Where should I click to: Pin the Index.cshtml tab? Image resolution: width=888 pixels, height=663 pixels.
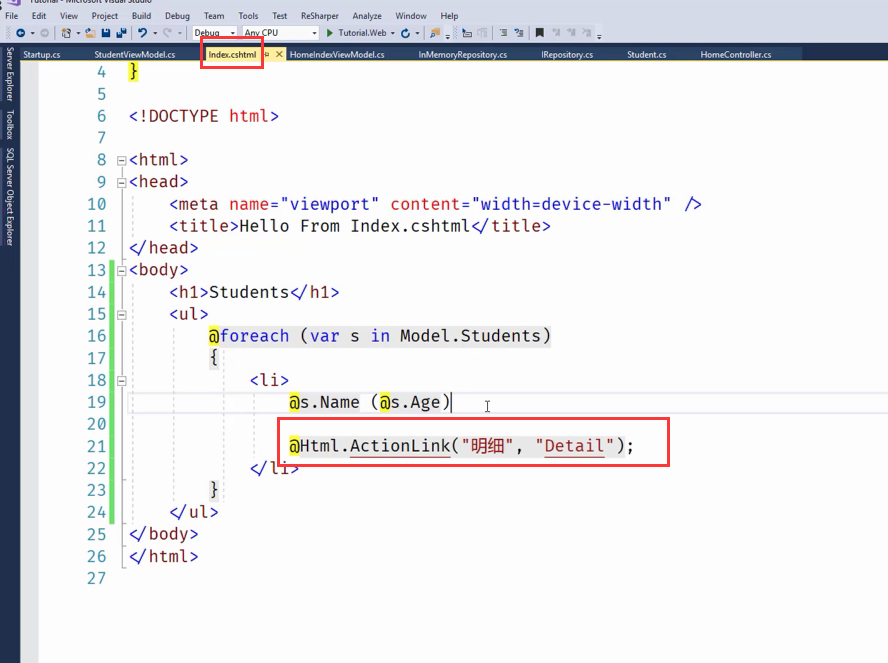click(267, 55)
